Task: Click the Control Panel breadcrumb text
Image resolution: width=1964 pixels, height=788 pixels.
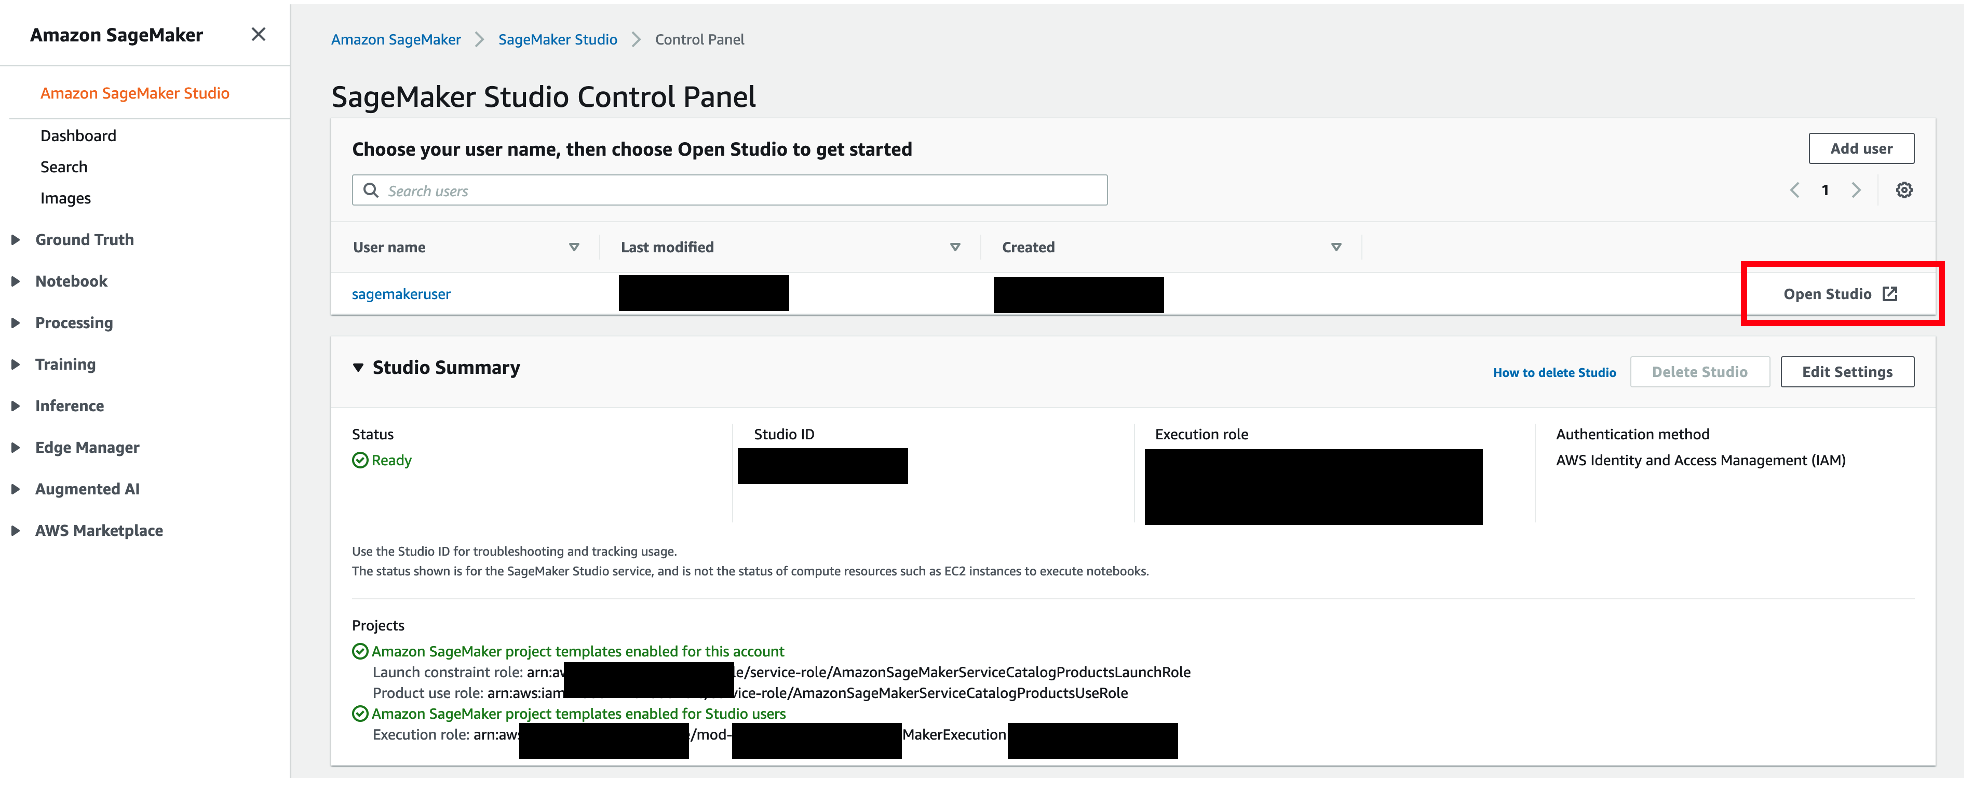Action: 699,40
